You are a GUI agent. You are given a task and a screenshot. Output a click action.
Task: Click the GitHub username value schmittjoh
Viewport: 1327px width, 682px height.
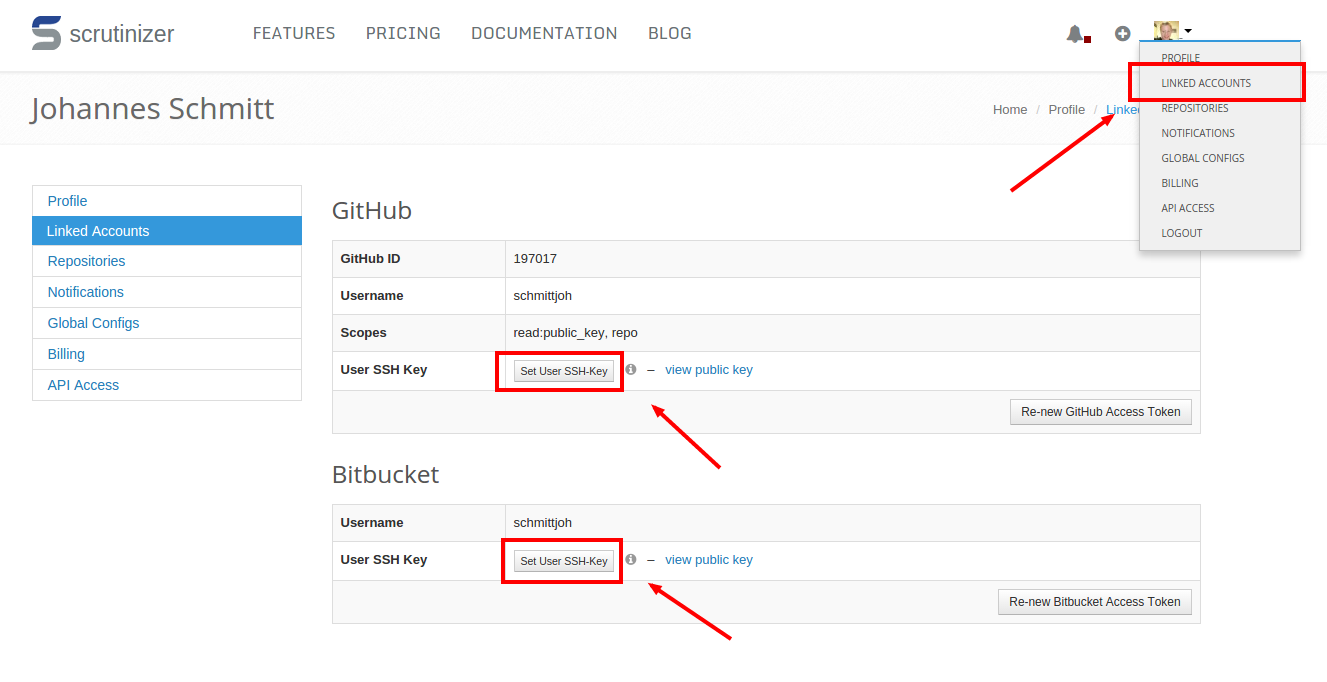coord(543,296)
